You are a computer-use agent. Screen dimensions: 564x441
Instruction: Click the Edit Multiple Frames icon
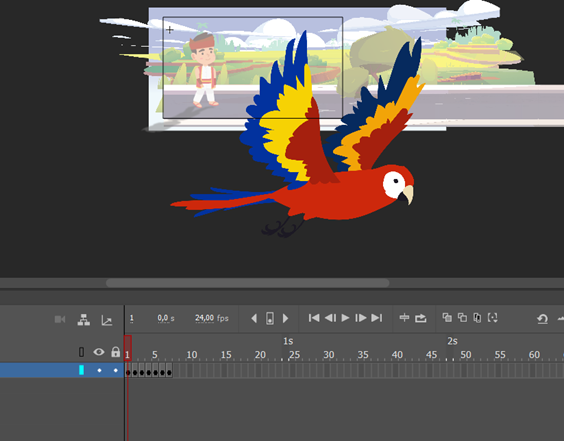(x=477, y=318)
